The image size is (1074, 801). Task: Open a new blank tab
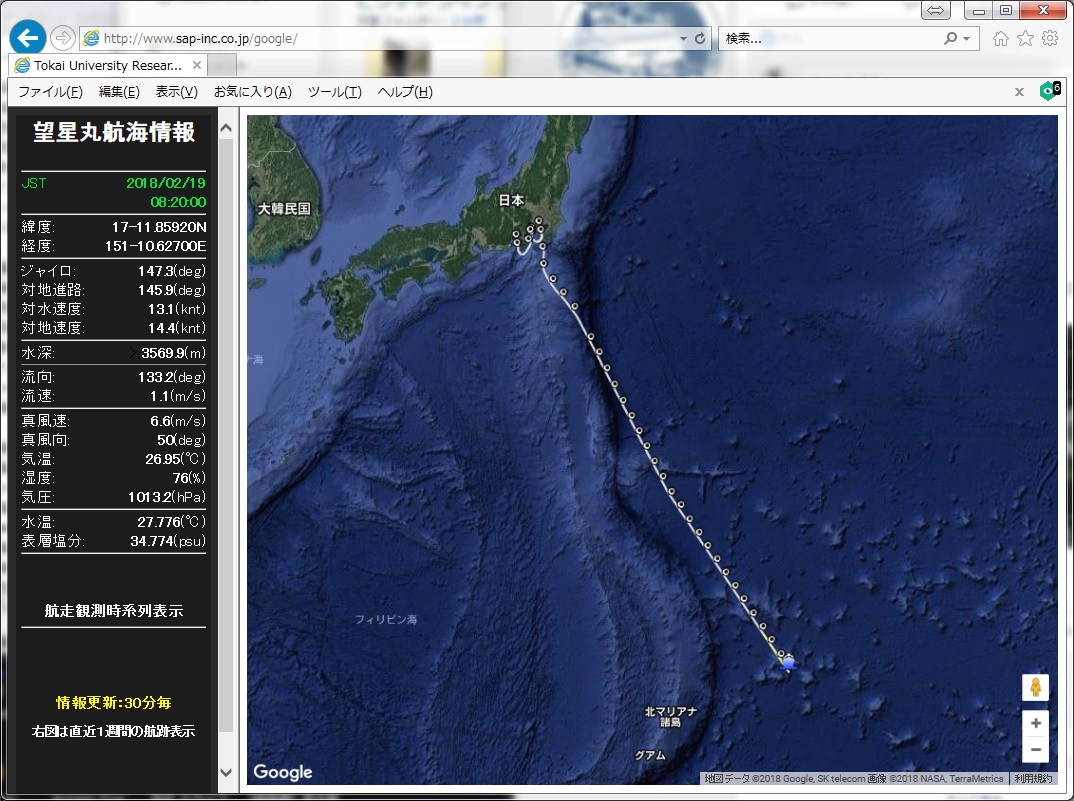click(x=221, y=66)
